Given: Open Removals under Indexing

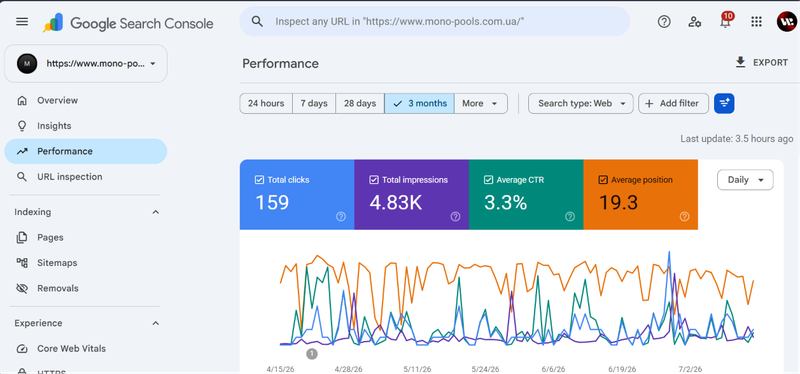Looking at the screenshot, I should click(x=86, y=288).
